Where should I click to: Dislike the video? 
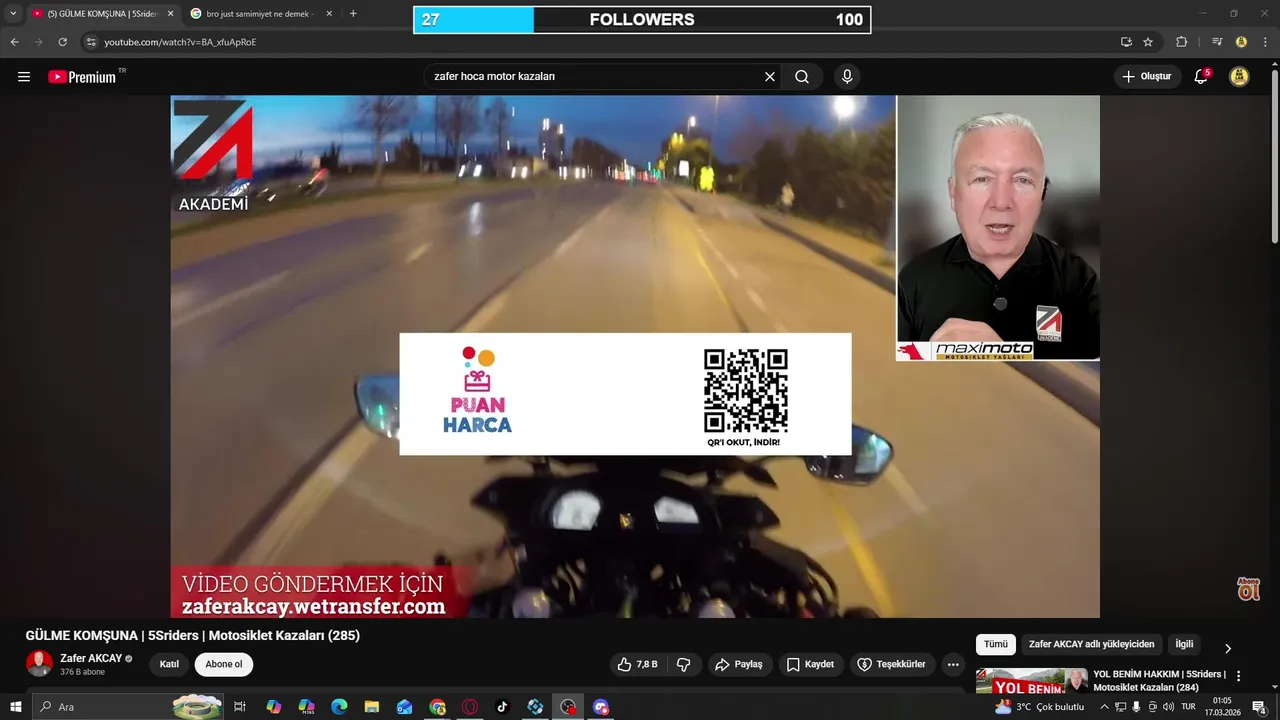pyautogui.click(x=684, y=664)
